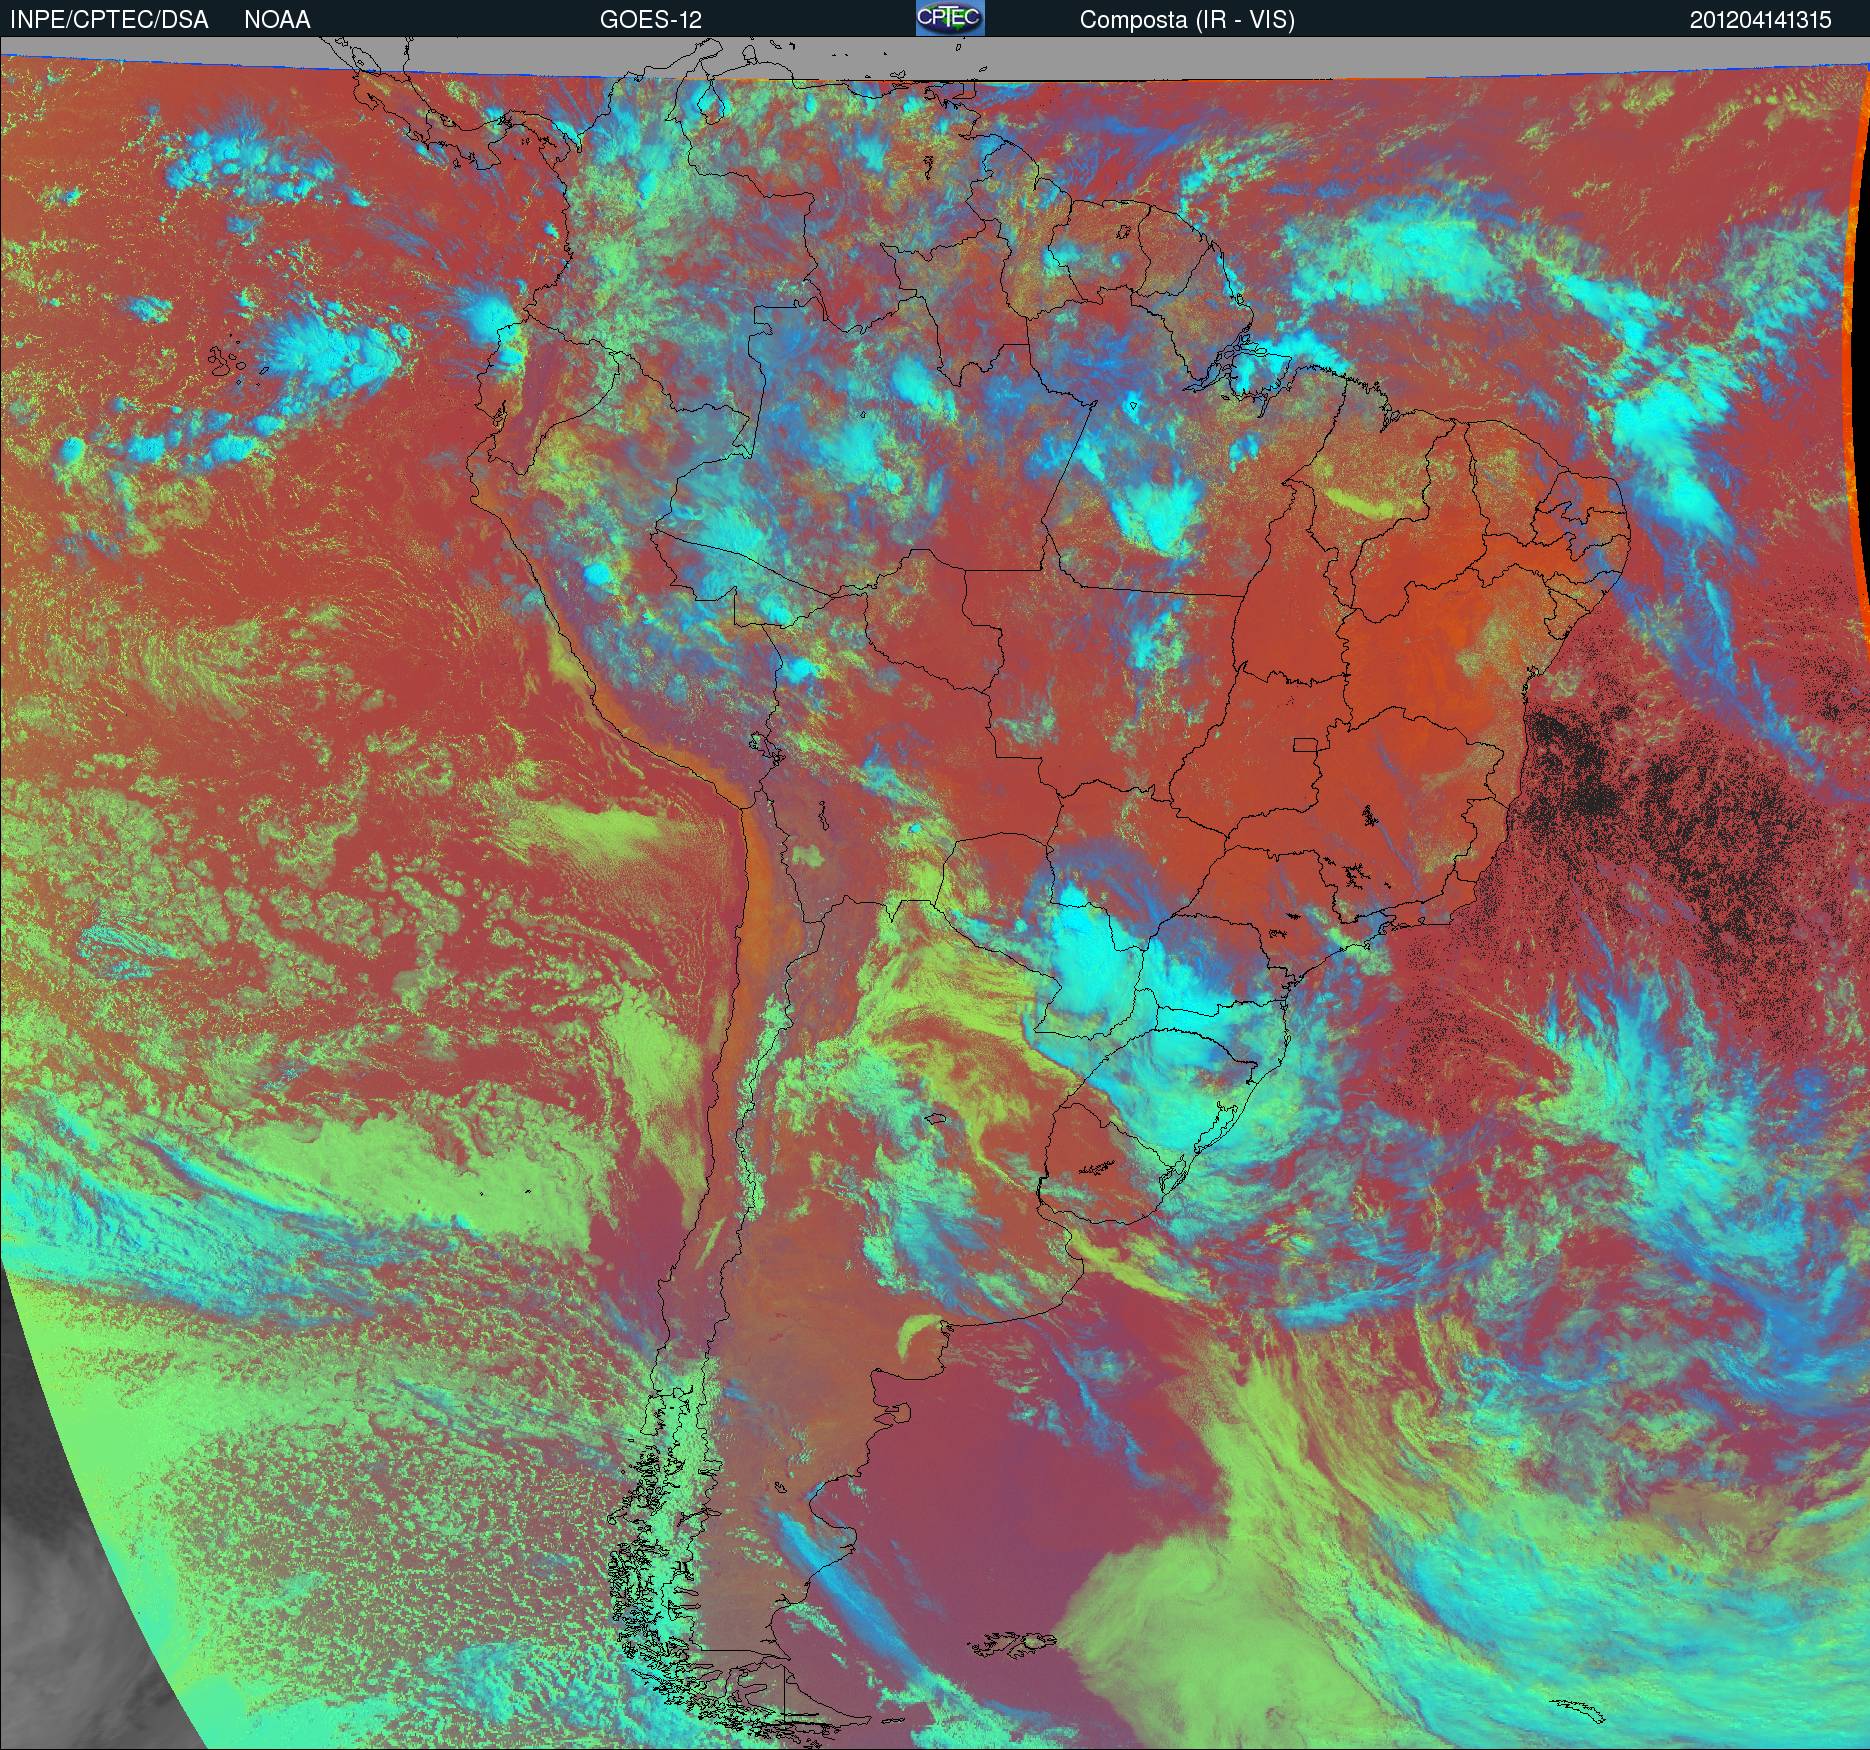Click the INPE/CPTEC/DSA header label
1870x1750 pixels.
click(x=109, y=20)
